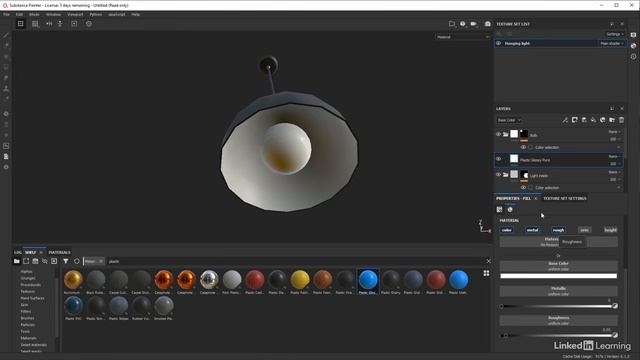Open Texture Set List Settings dropdown

pyautogui.click(x=615, y=34)
